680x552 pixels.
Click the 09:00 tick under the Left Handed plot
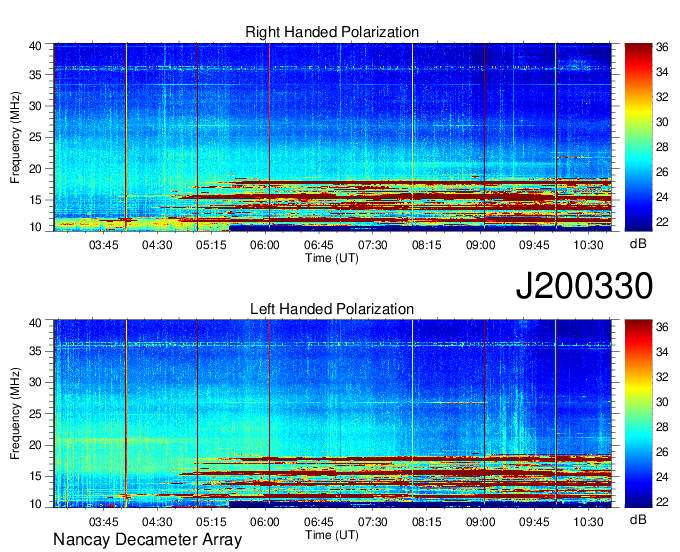[481, 522]
